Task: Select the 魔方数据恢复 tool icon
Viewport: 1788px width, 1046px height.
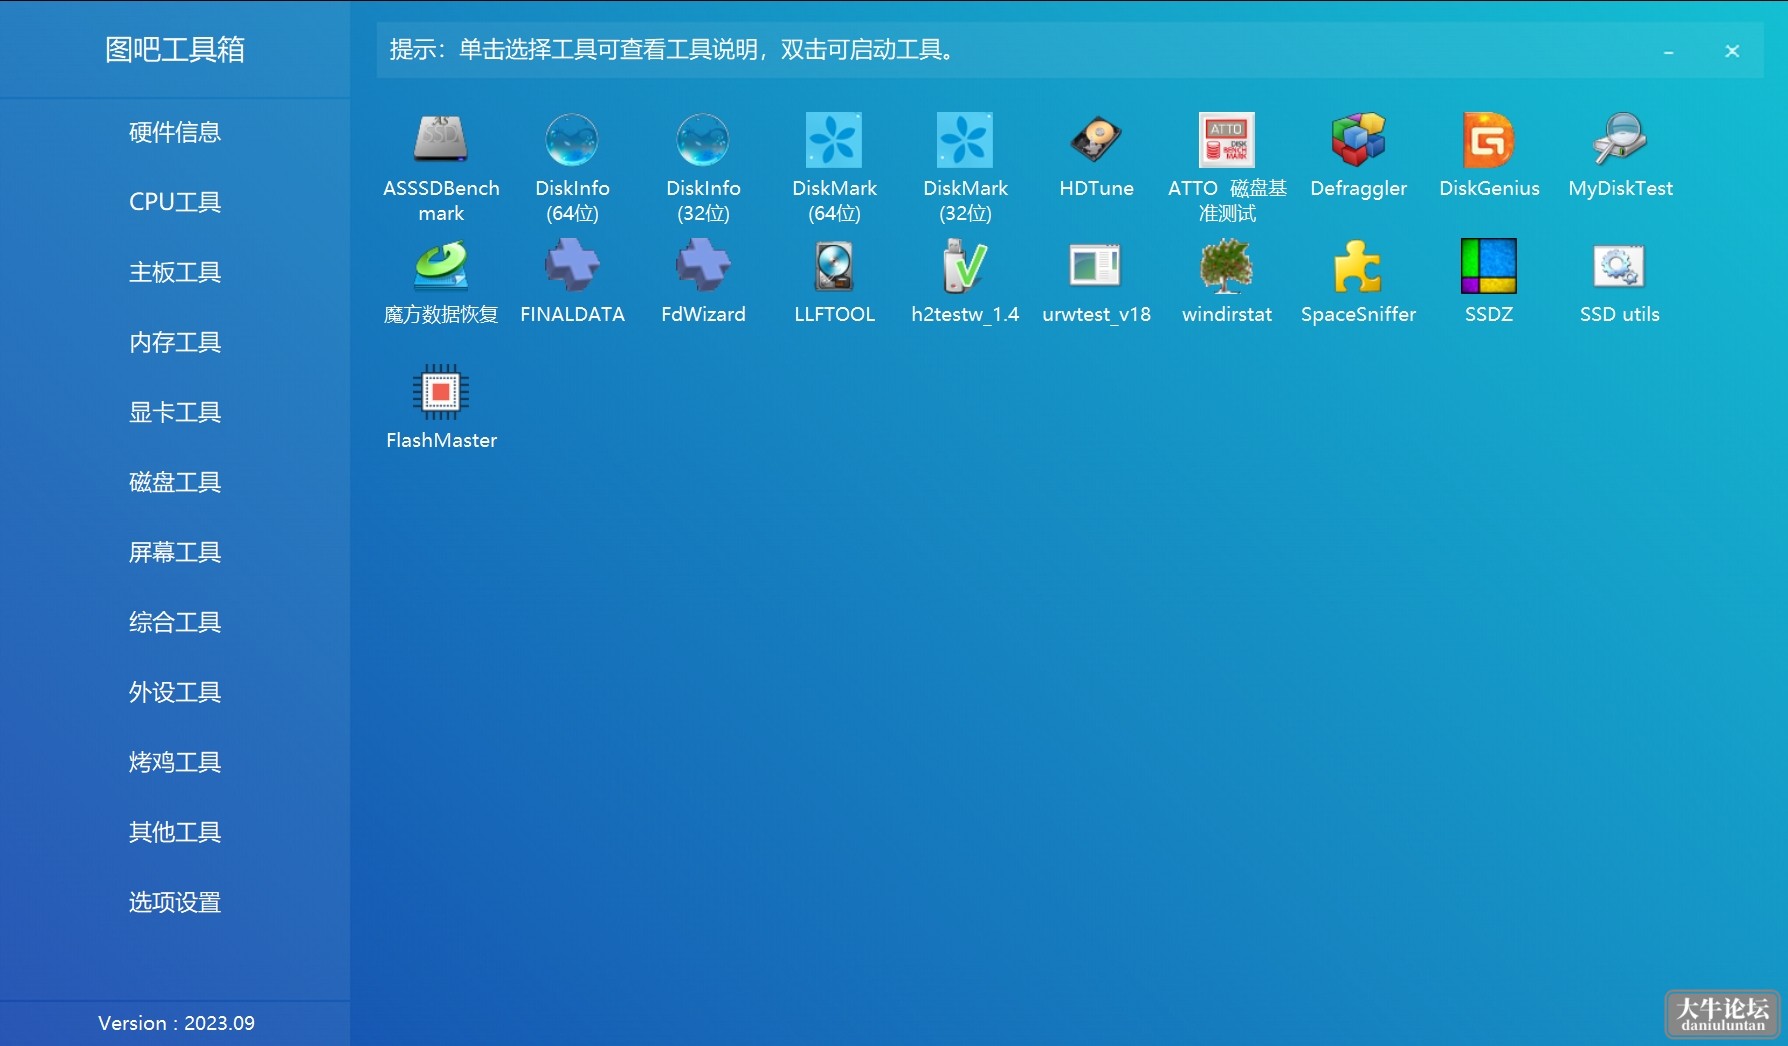Action: [x=441, y=266]
